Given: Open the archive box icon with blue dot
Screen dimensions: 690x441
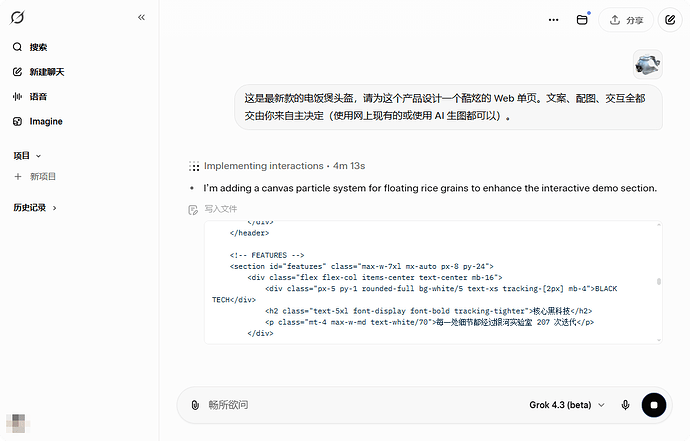Looking at the screenshot, I should pos(582,20).
